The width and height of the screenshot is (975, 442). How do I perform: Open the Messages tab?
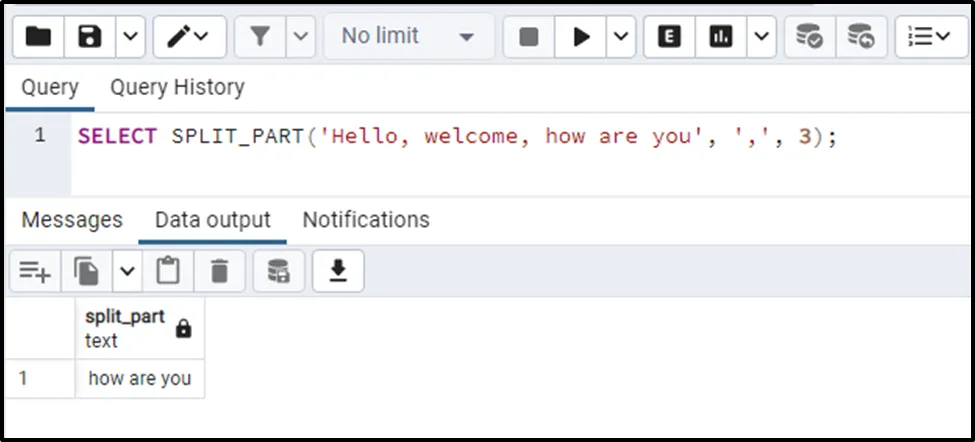point(72,220)
